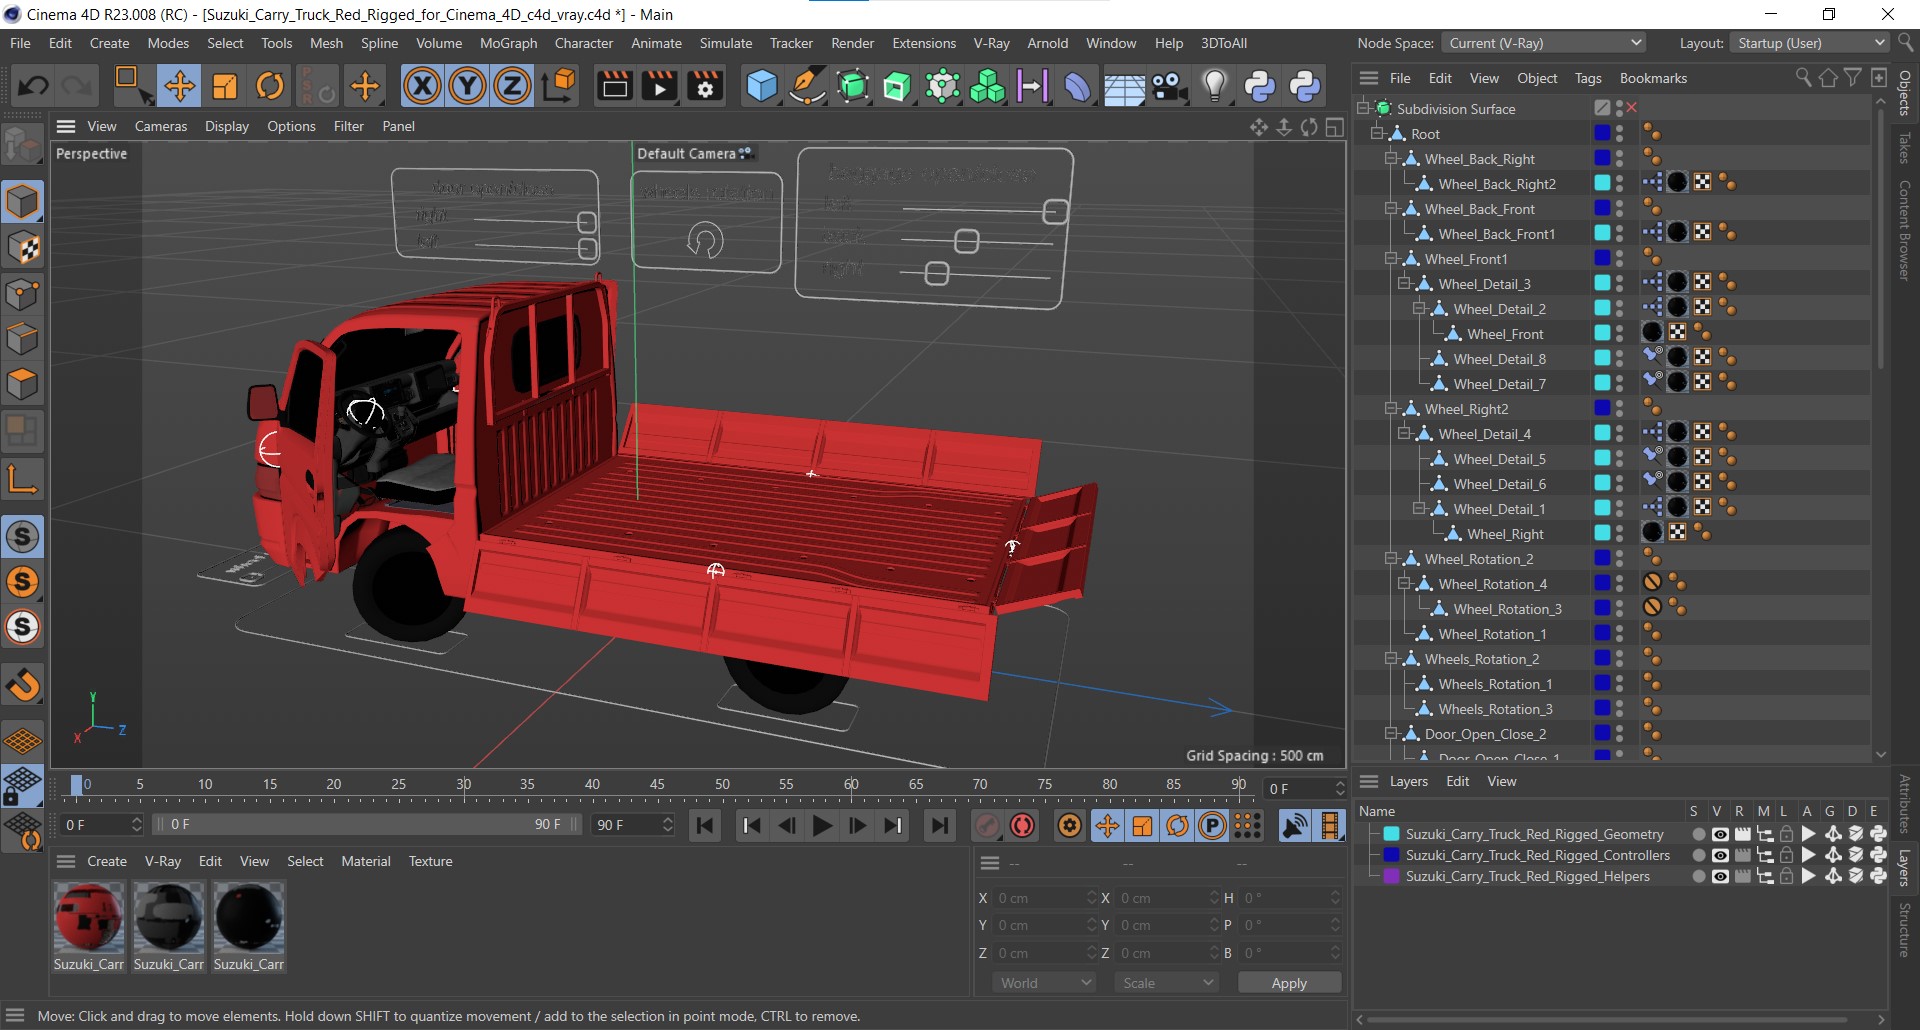Screen dimensions: 1920x1030
Task: Open Object Manager Tags menu
Action: point(1588,78)
